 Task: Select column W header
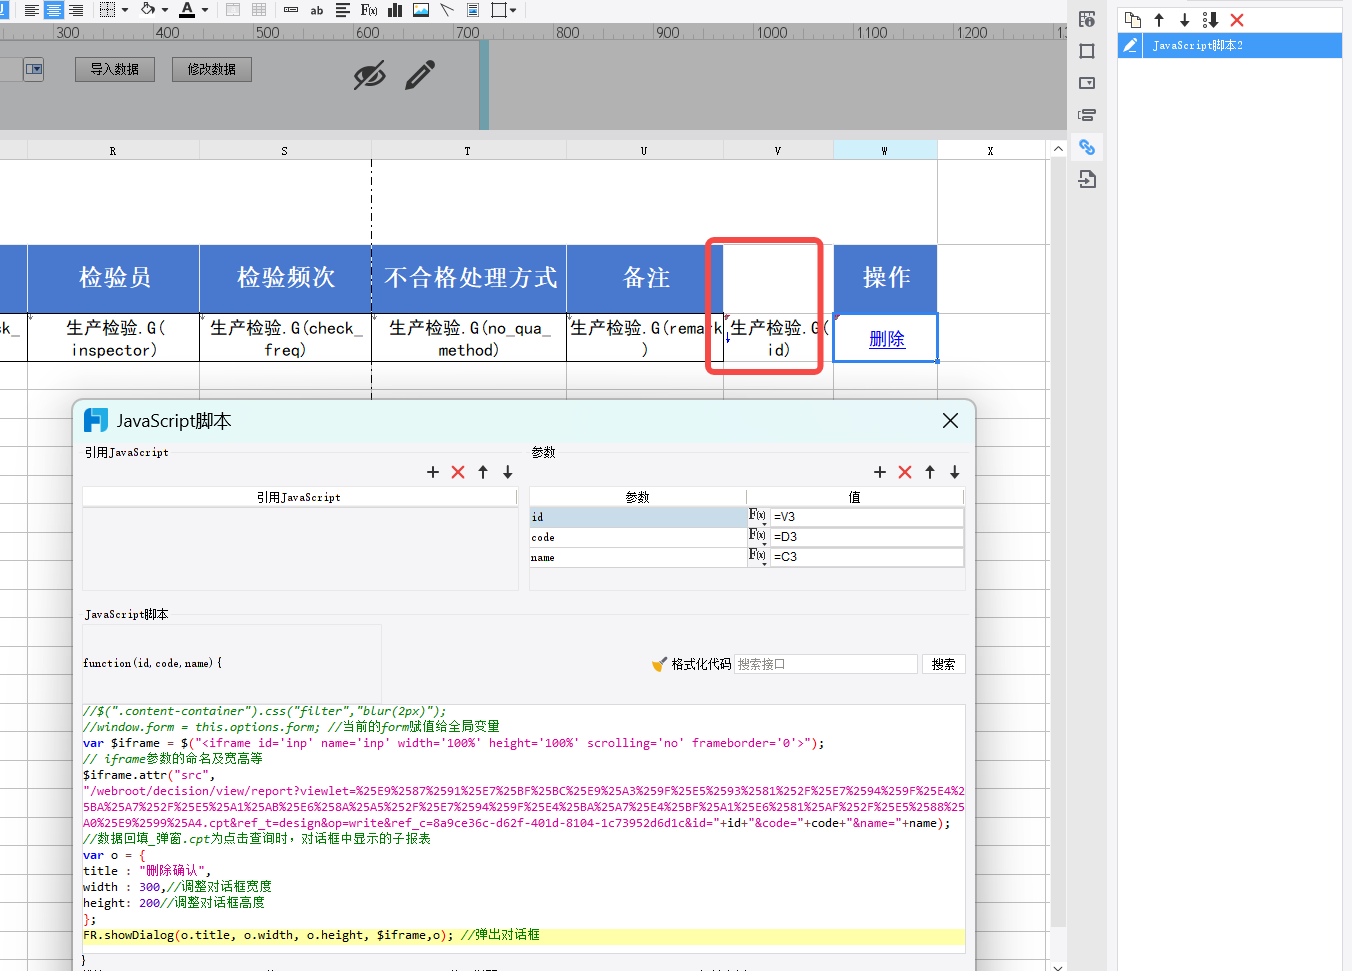click(x=885, y=151)
